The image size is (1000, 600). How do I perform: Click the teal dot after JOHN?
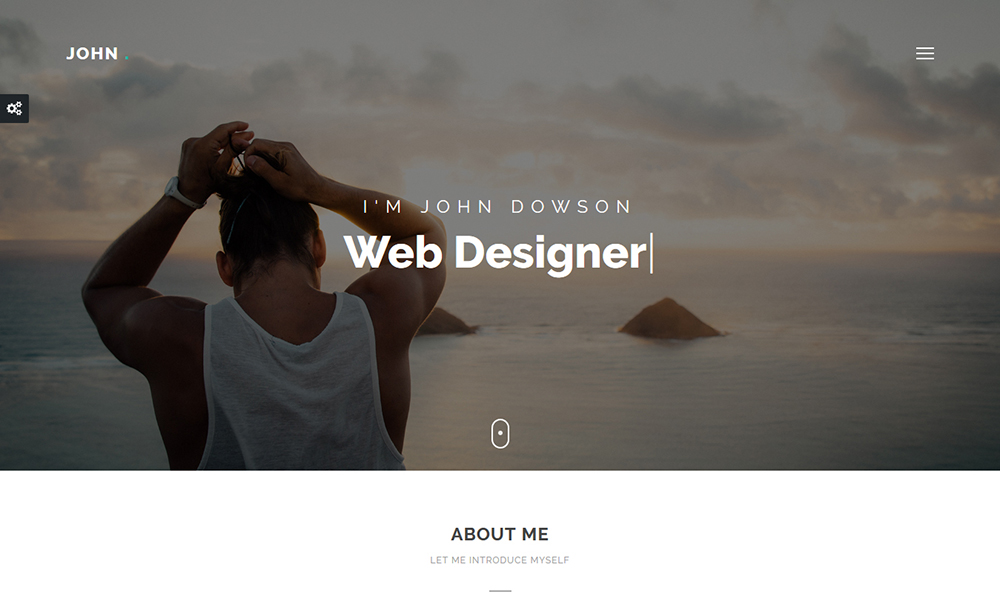127,59
